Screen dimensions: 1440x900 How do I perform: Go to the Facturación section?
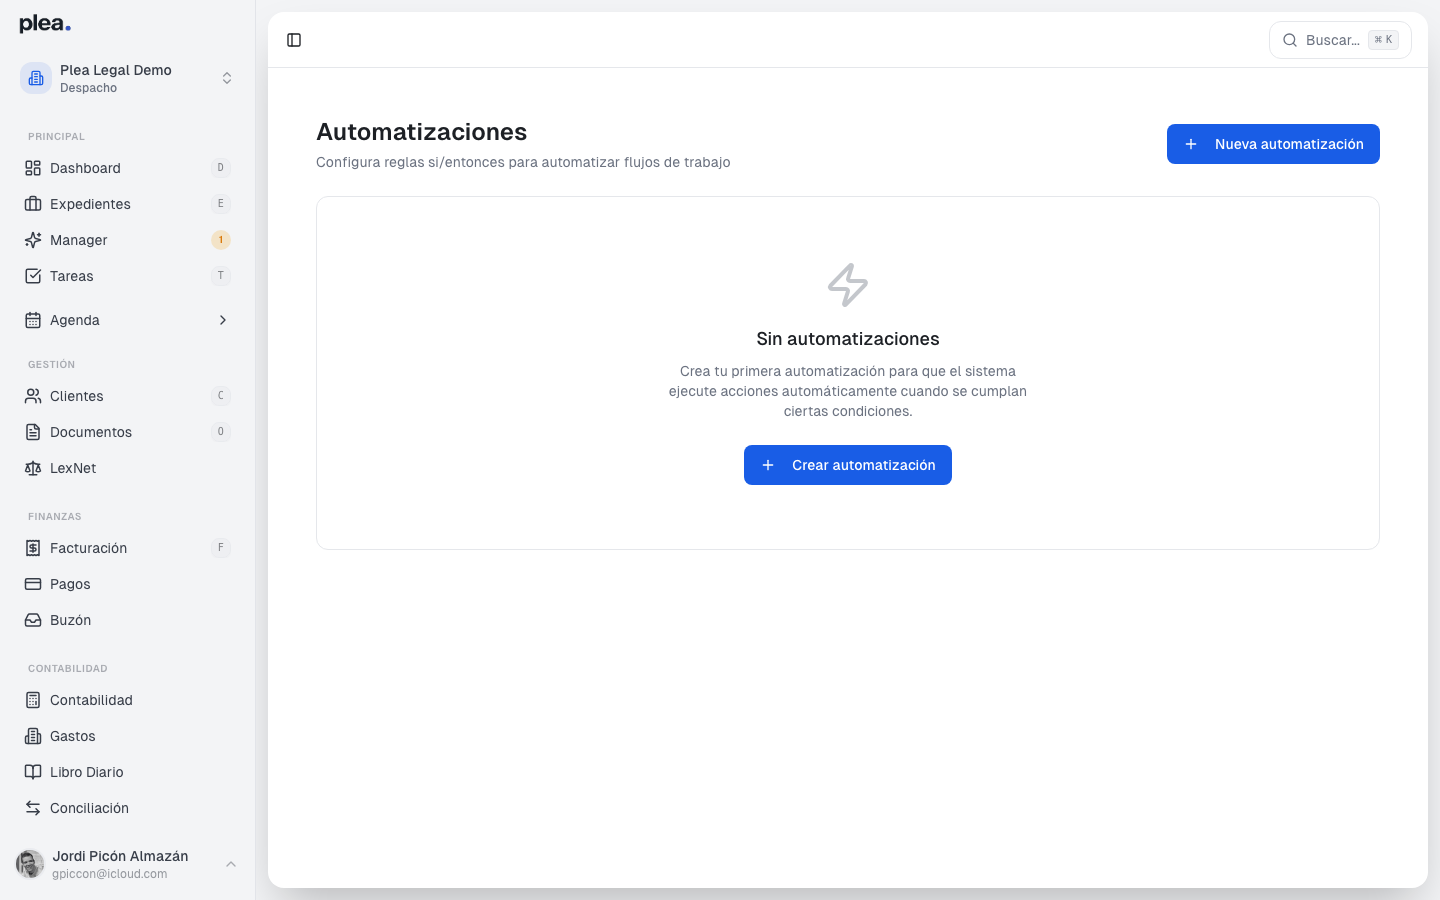pyautogui.click(x=88, y=548)
